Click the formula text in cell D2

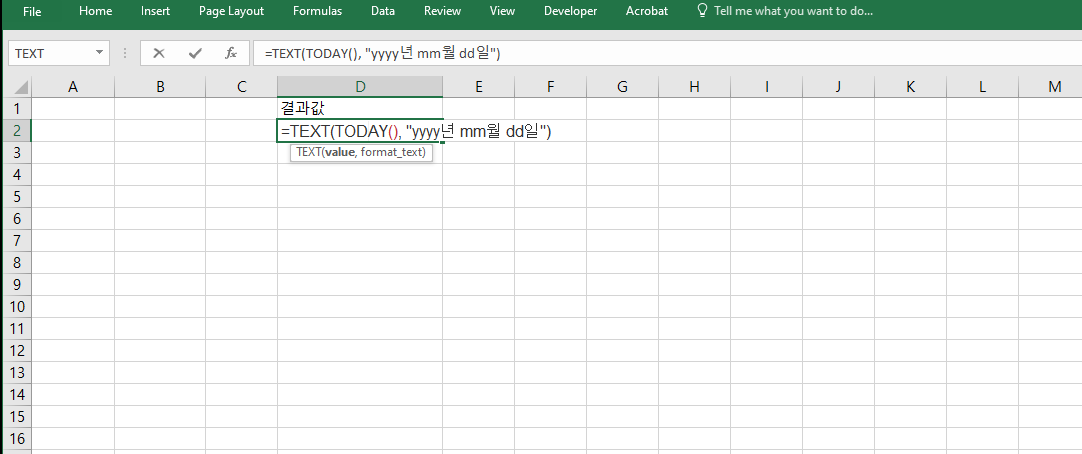(416, 131)
